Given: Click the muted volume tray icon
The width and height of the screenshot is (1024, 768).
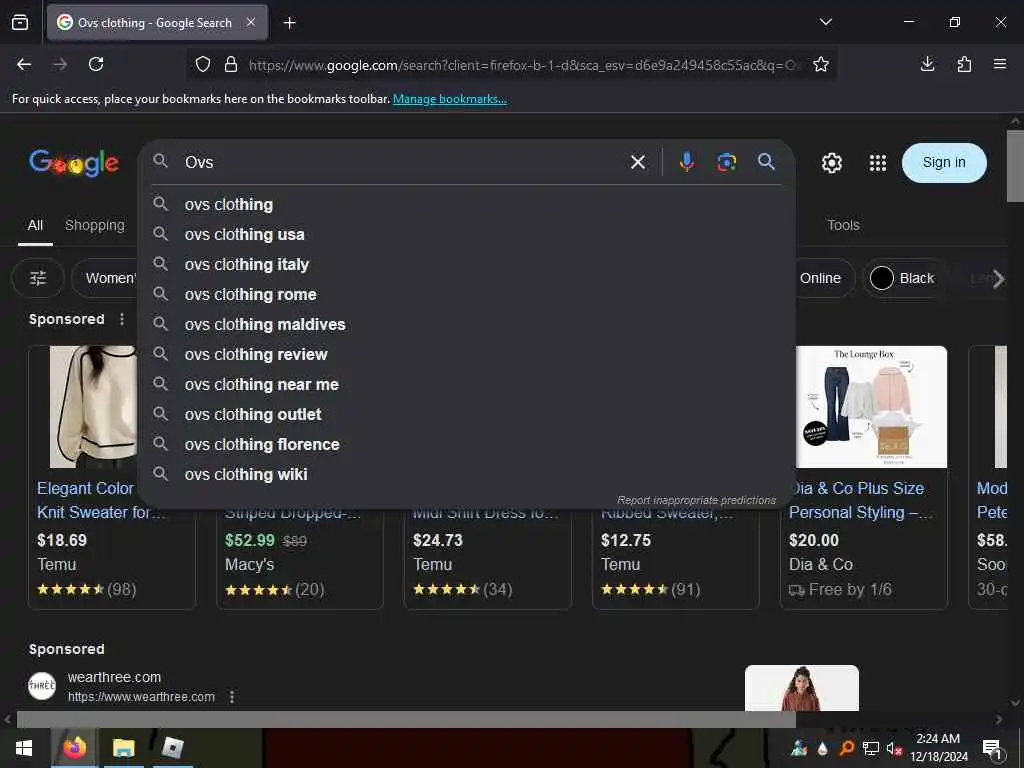Looking at the screenshot, I should click(x=895, y=748).
